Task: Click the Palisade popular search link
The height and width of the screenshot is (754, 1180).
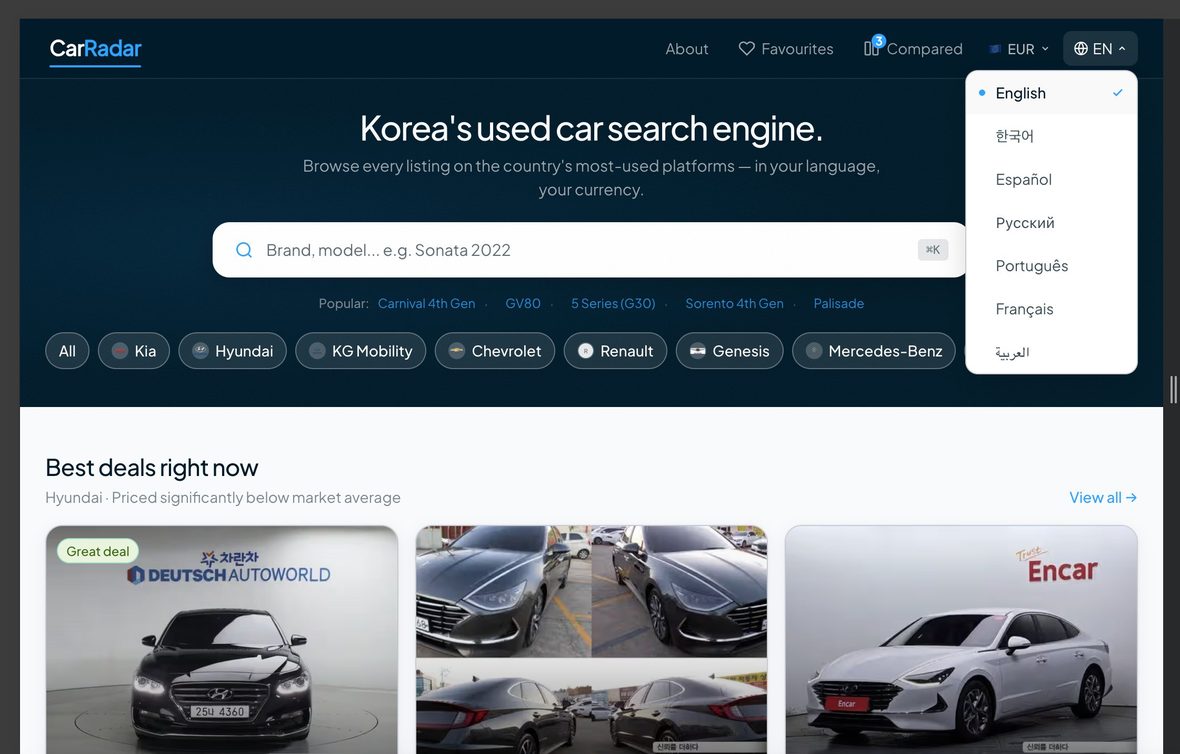Action: pyautogui.click(x=838, y=303)
